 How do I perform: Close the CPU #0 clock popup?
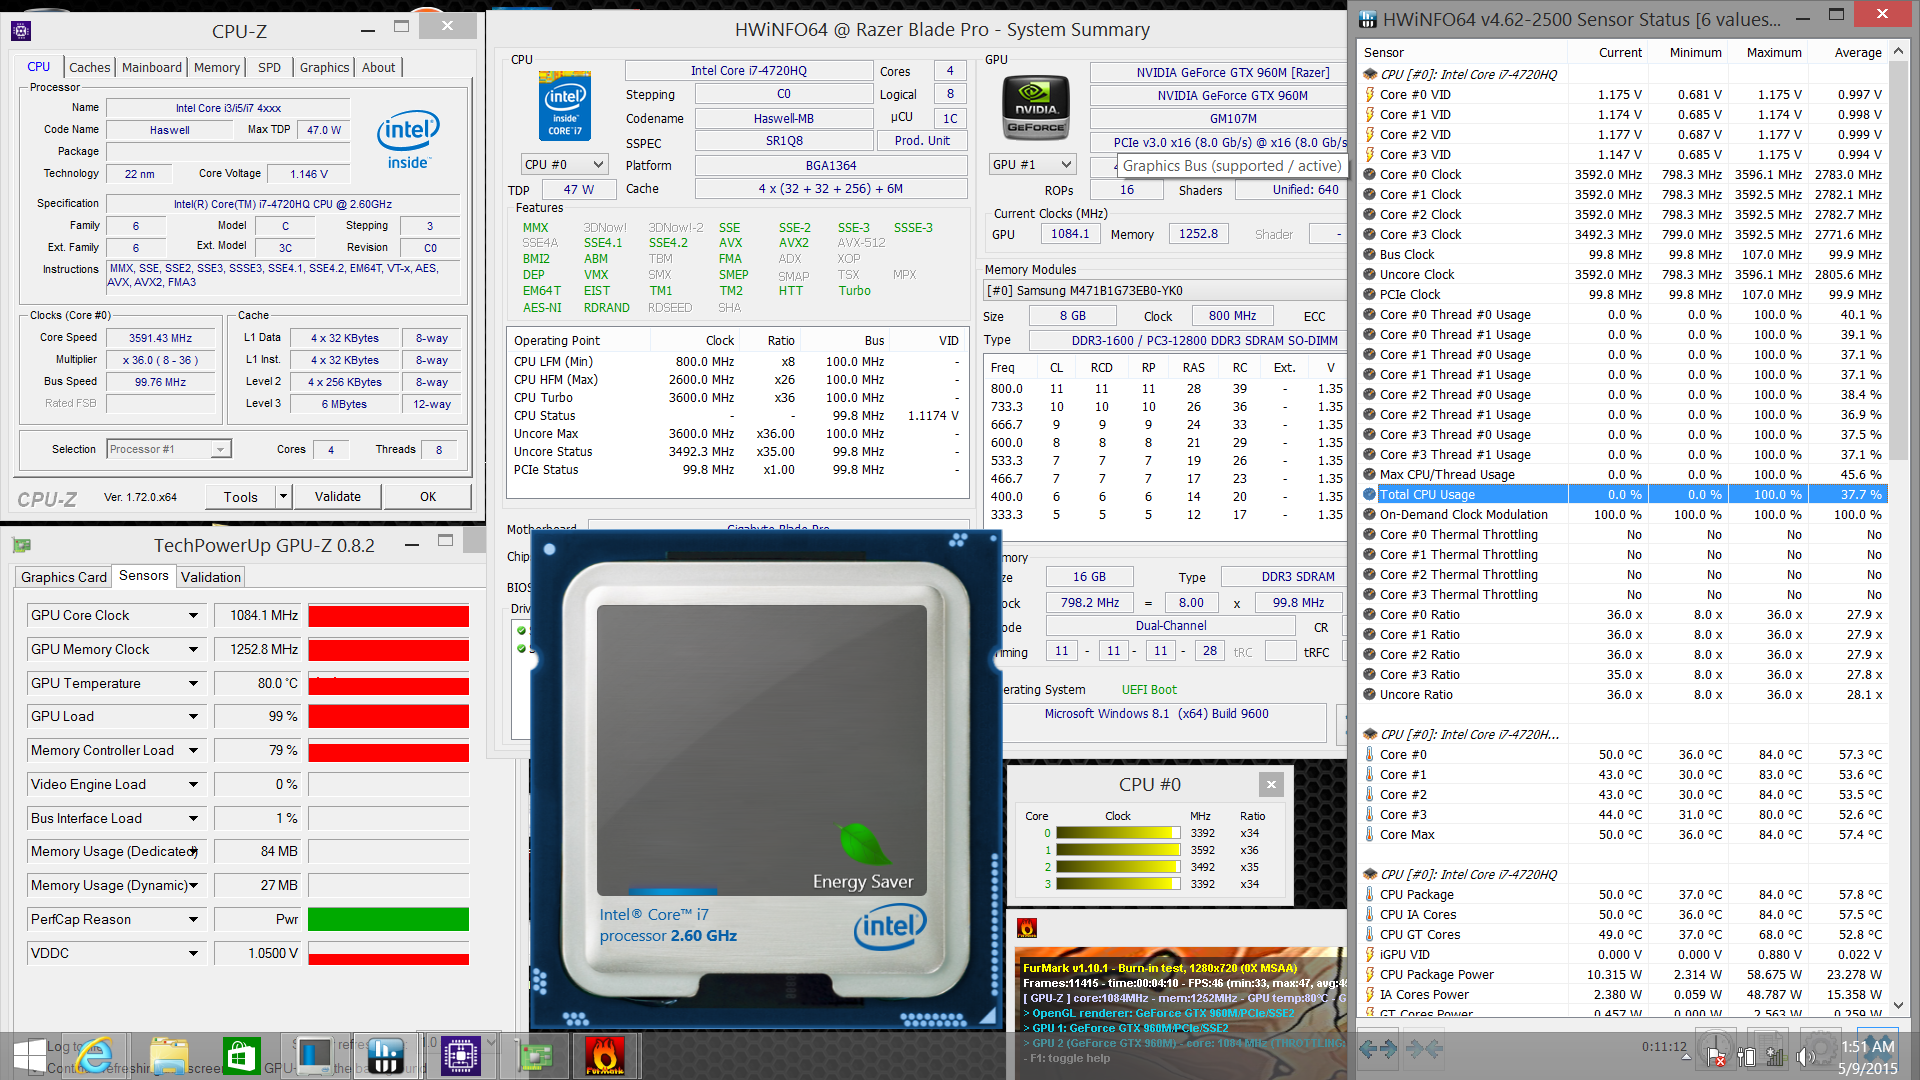(x=1271, y=784)
